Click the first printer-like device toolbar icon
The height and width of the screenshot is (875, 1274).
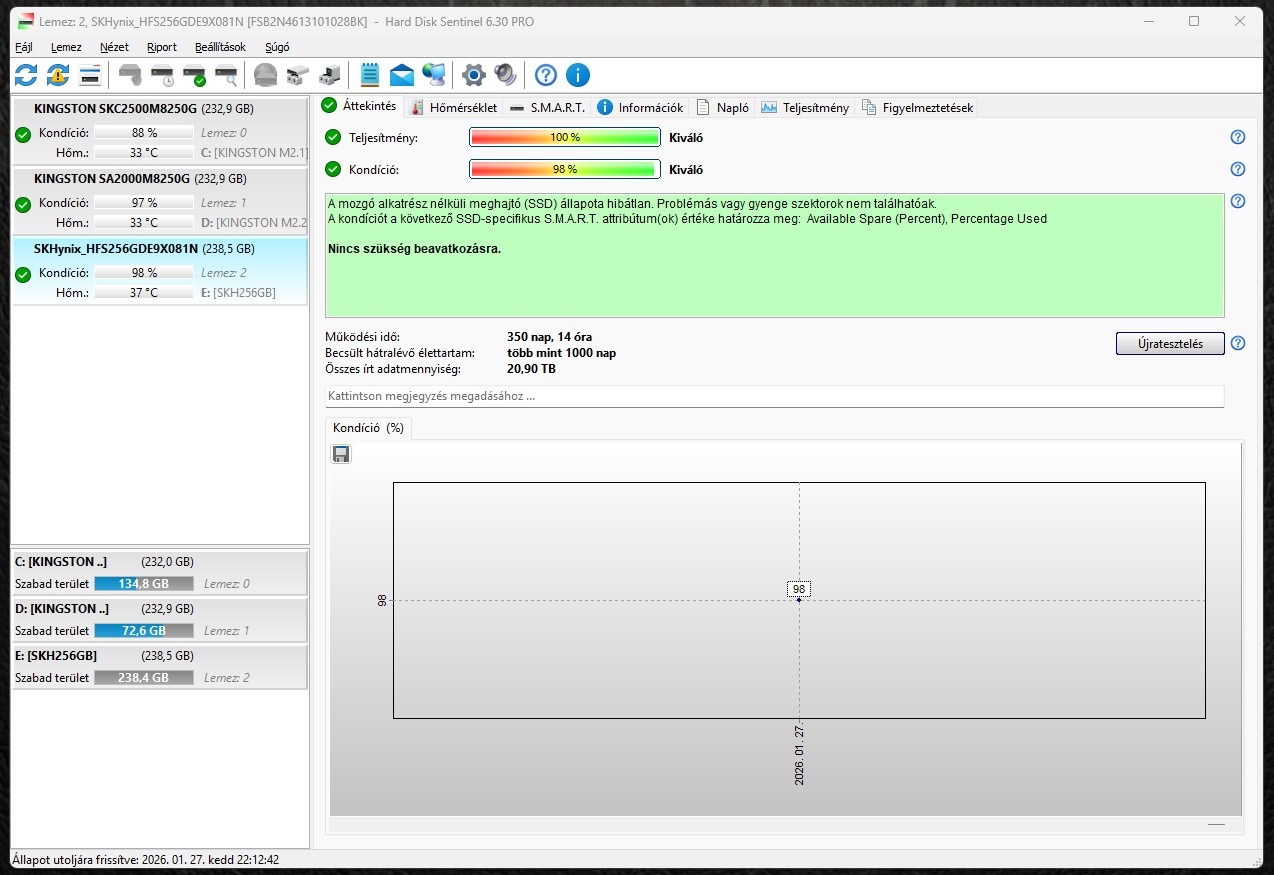click(x=297, y=75)
